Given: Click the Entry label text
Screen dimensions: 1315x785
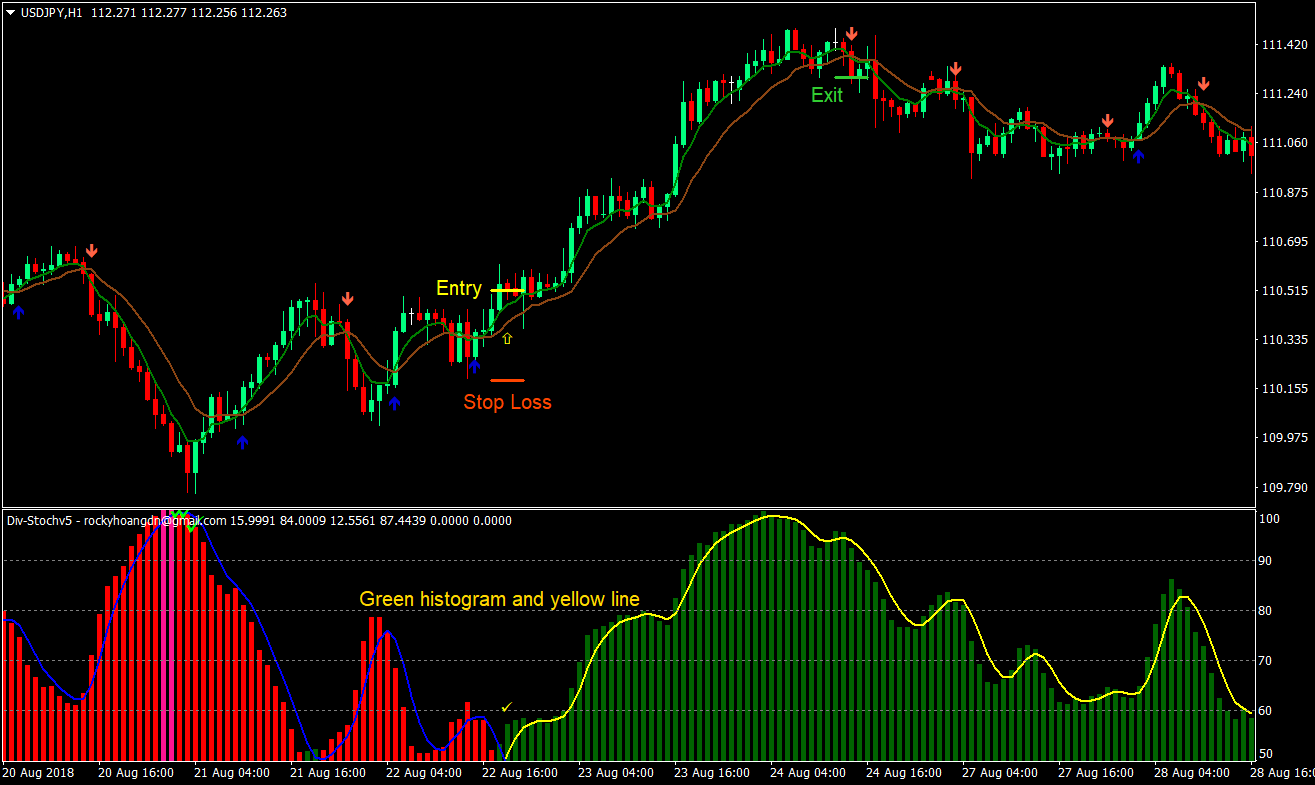Looking at the screenshot, I should [458, 288].
